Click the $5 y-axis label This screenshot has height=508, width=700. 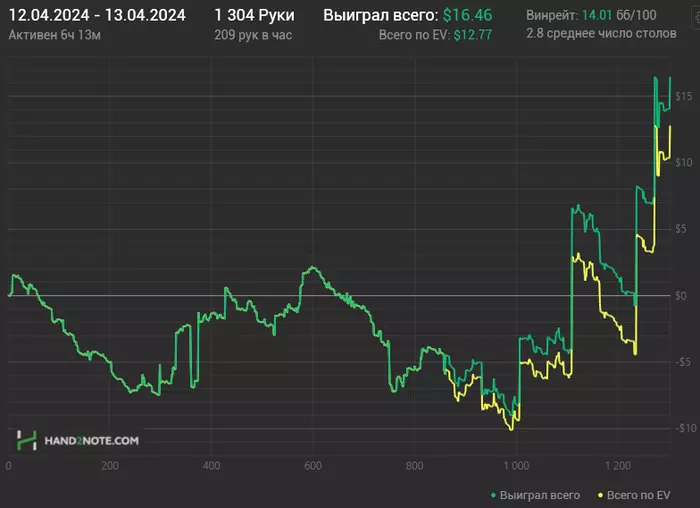pos(681,229)
